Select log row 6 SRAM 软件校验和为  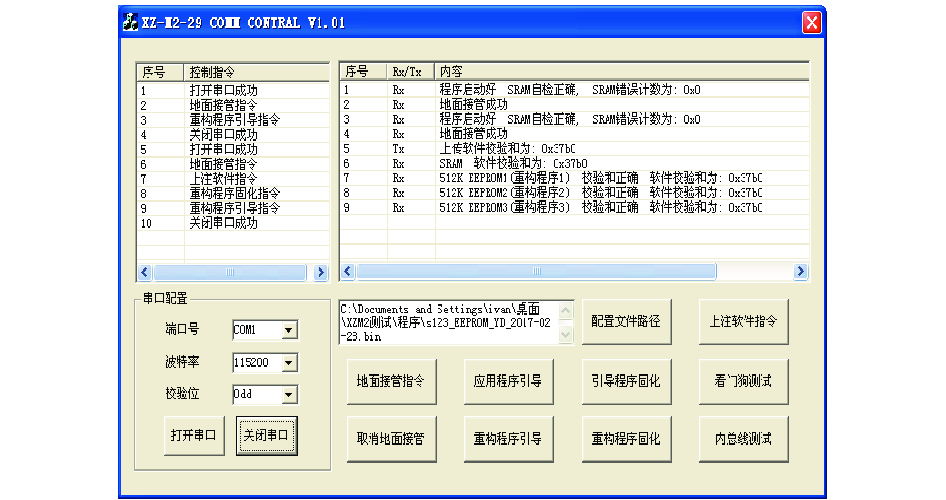point(574,163)
